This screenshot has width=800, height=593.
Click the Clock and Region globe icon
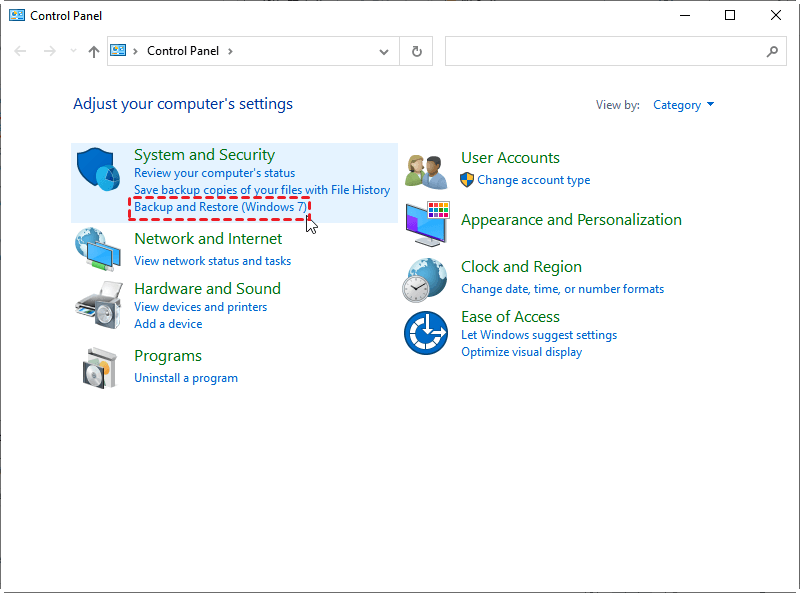425,279
